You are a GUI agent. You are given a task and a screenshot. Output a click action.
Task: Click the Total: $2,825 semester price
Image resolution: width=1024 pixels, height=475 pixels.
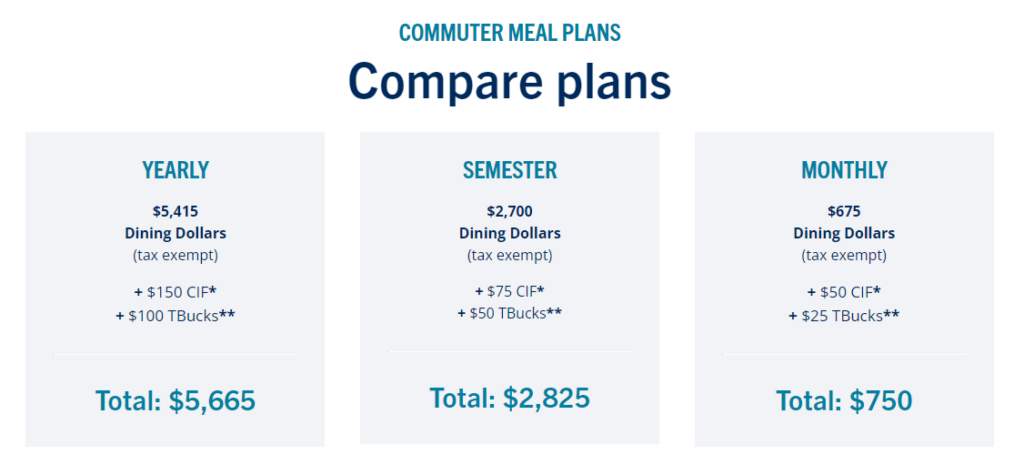coord(509,397)
